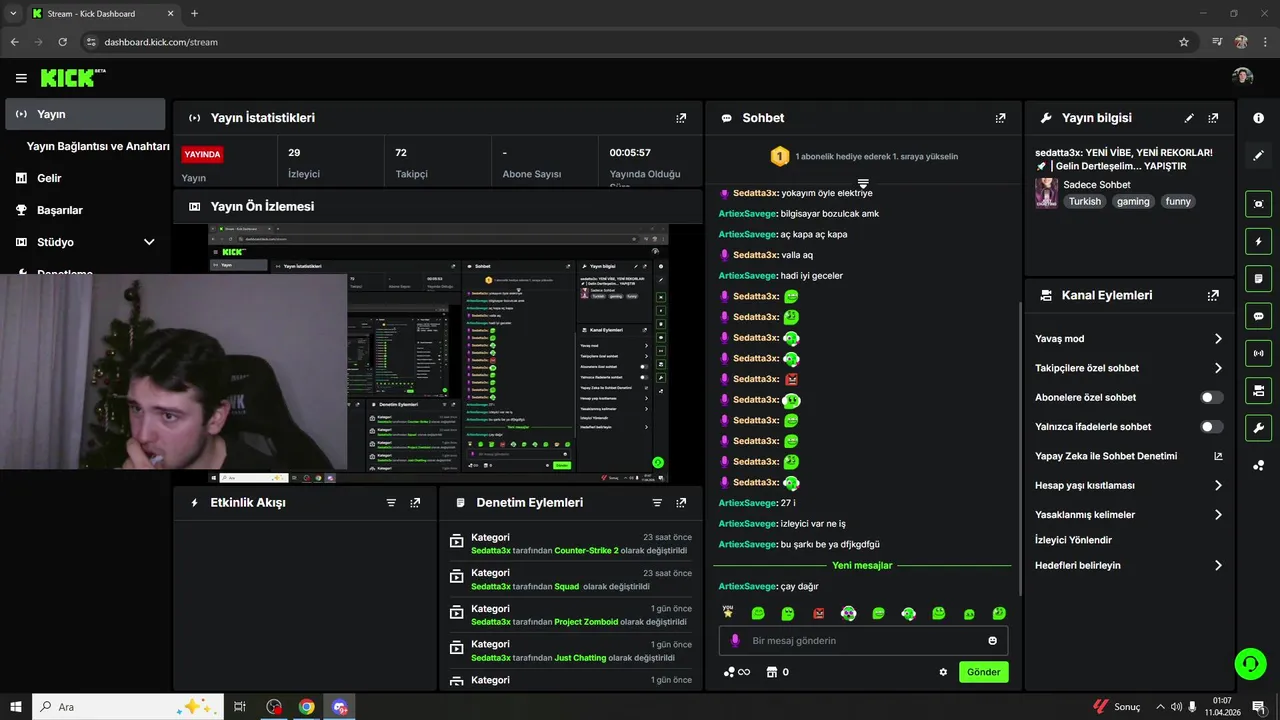Insert the red angry emote from quick emotes
Image resolution: width=1280 pixels, height=720 pixels.
pyautogui.click(x=819, y=613)
